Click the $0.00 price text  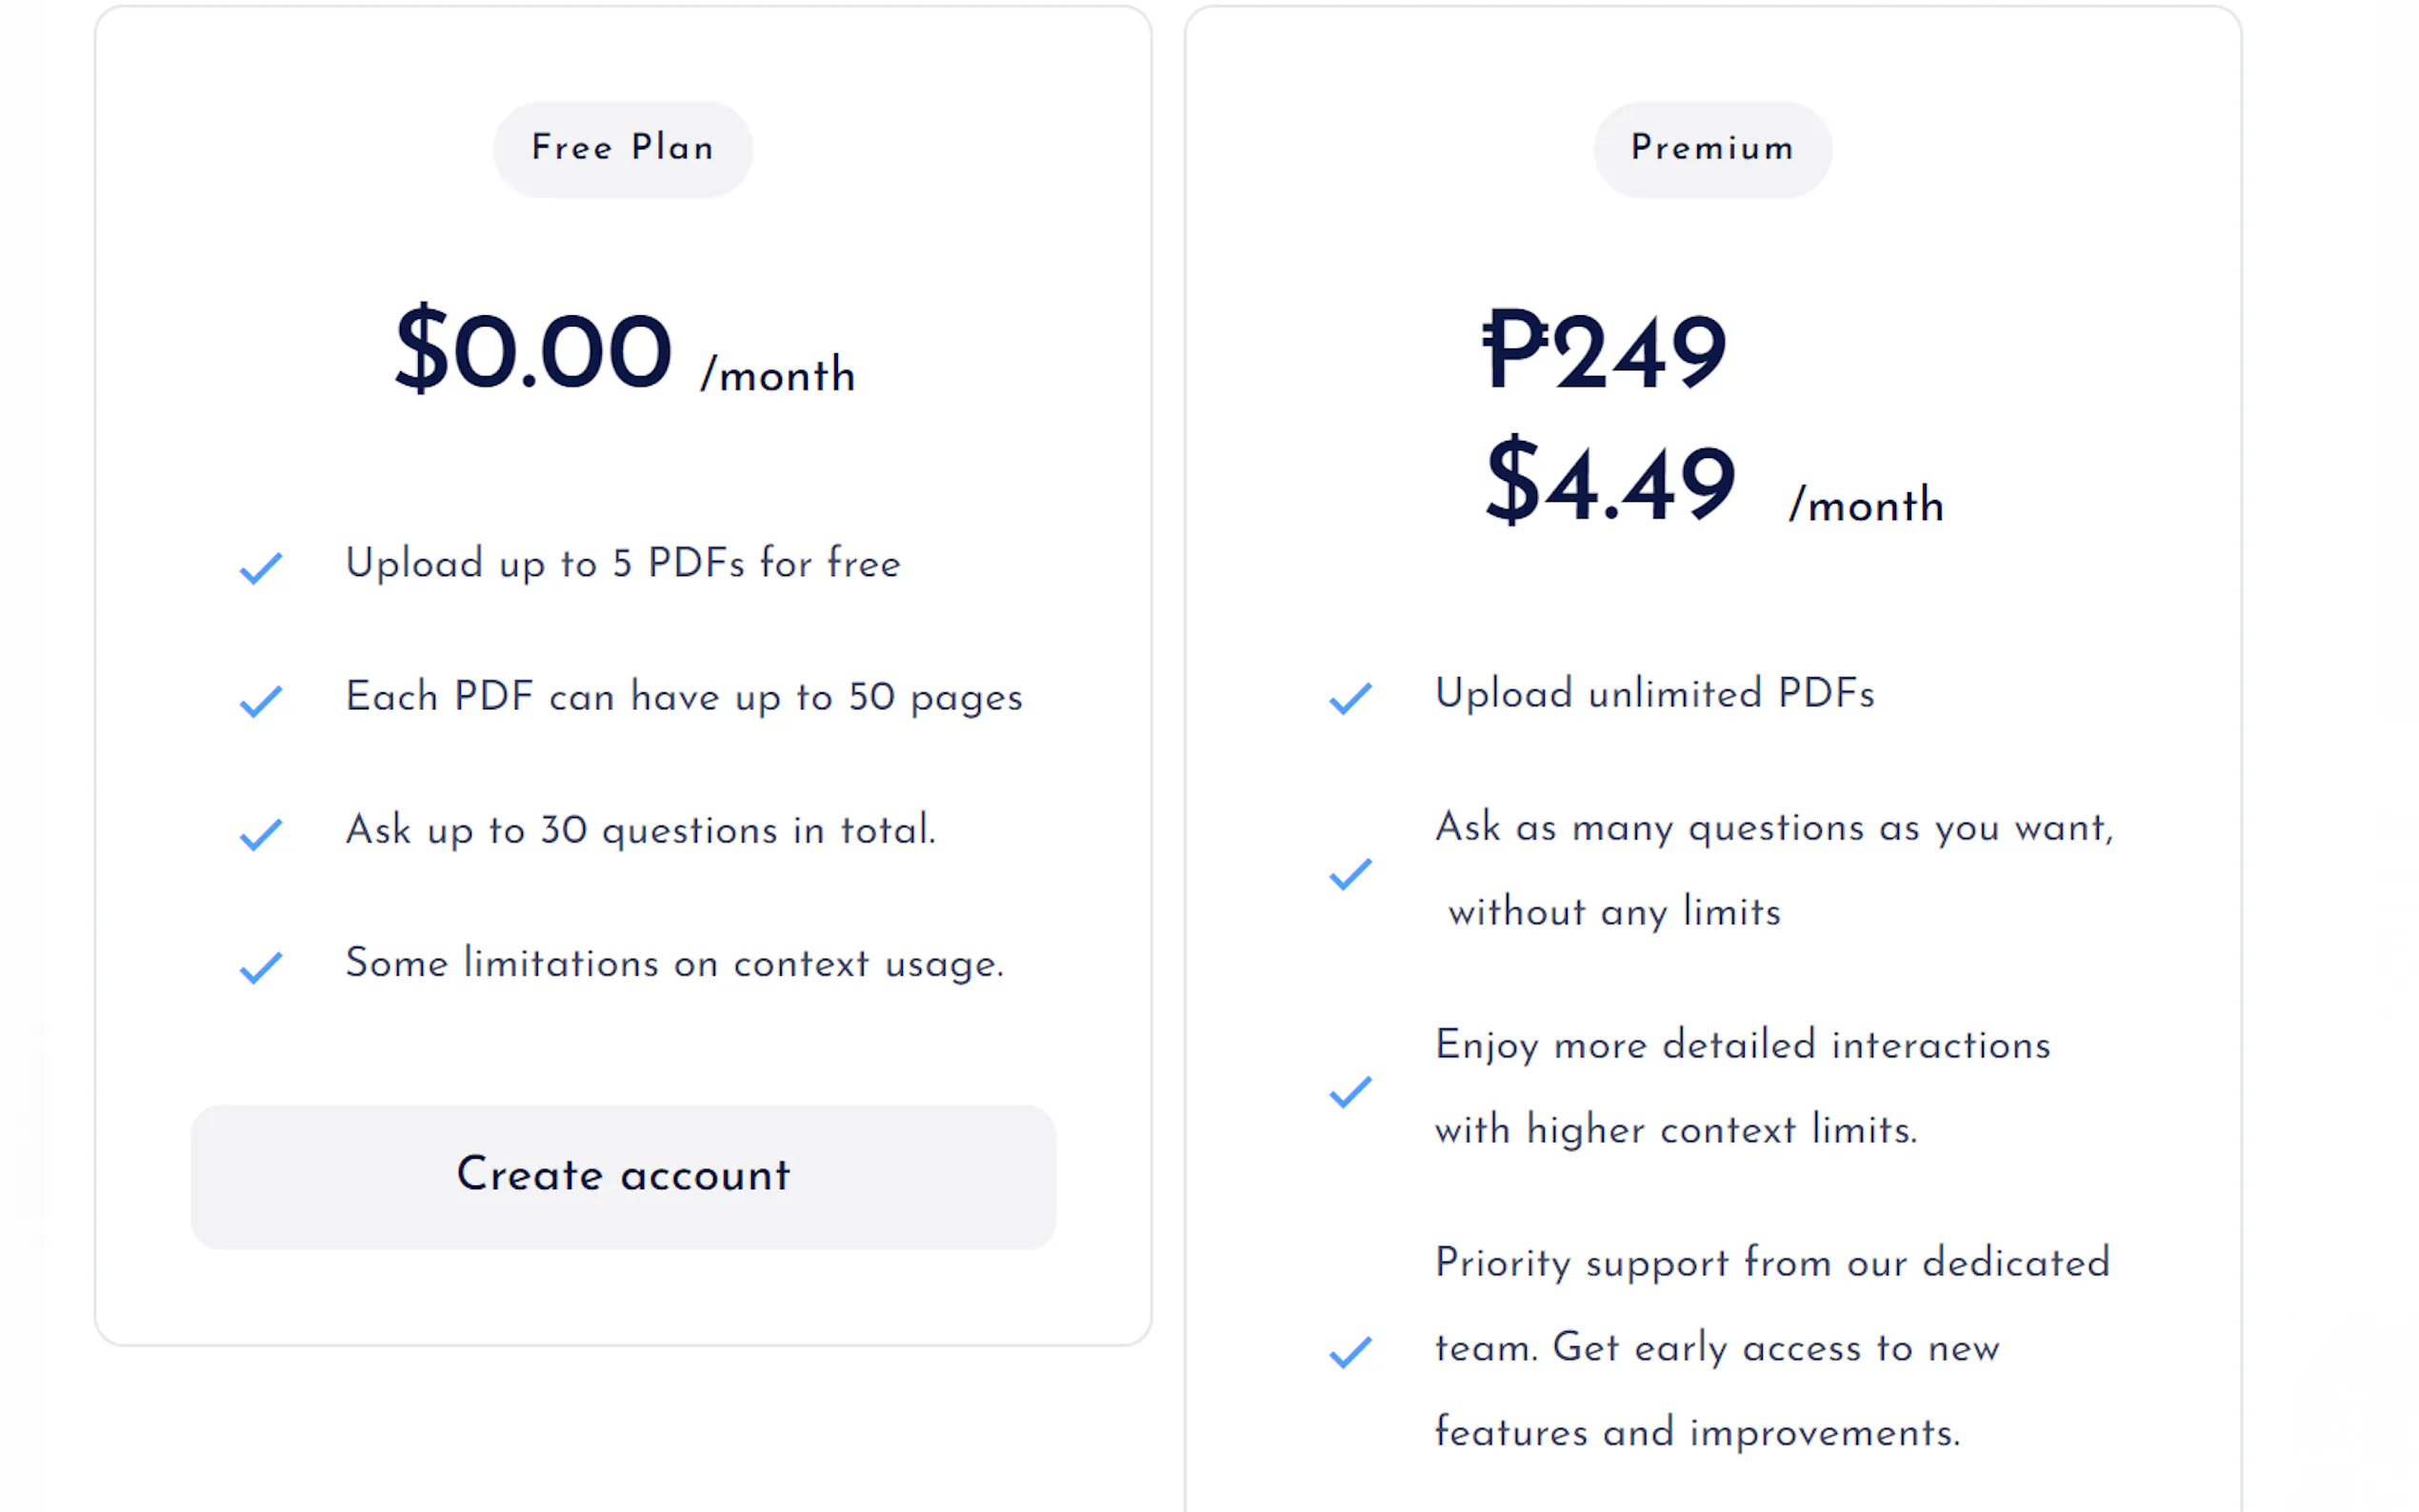pyautogui.click(x=533, y=351)
